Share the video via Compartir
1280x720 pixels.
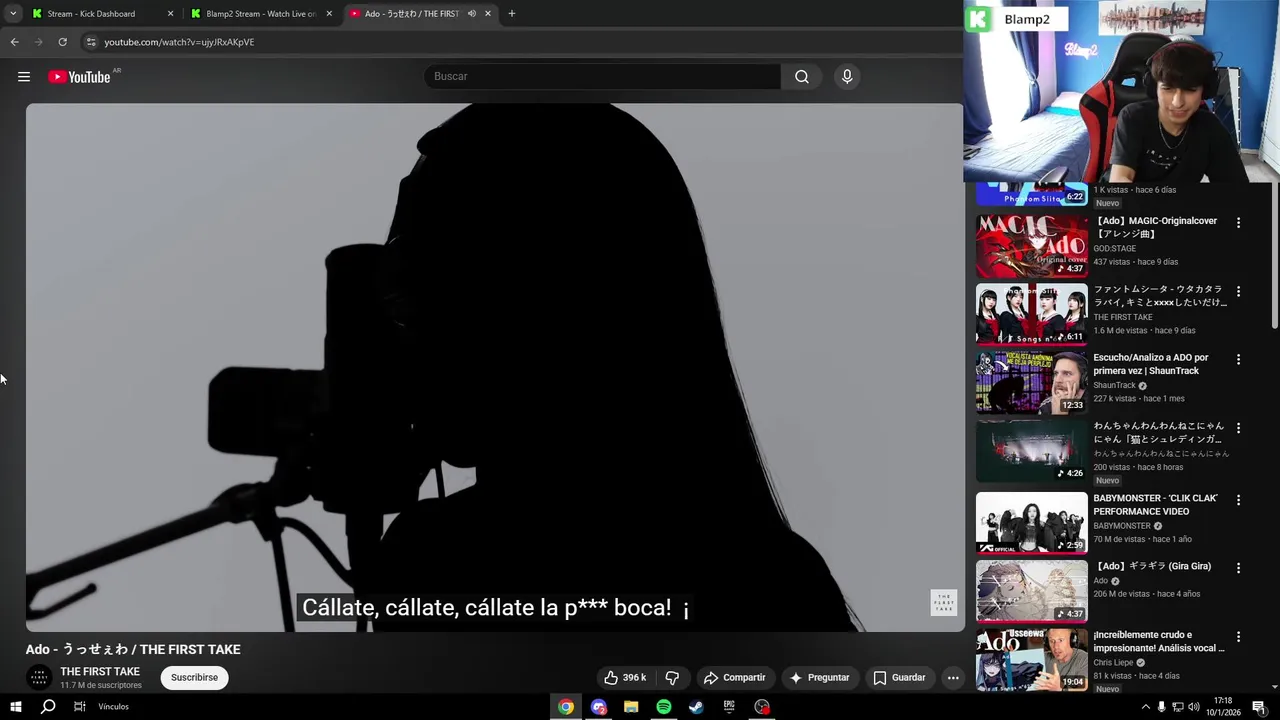click(734, 677)
